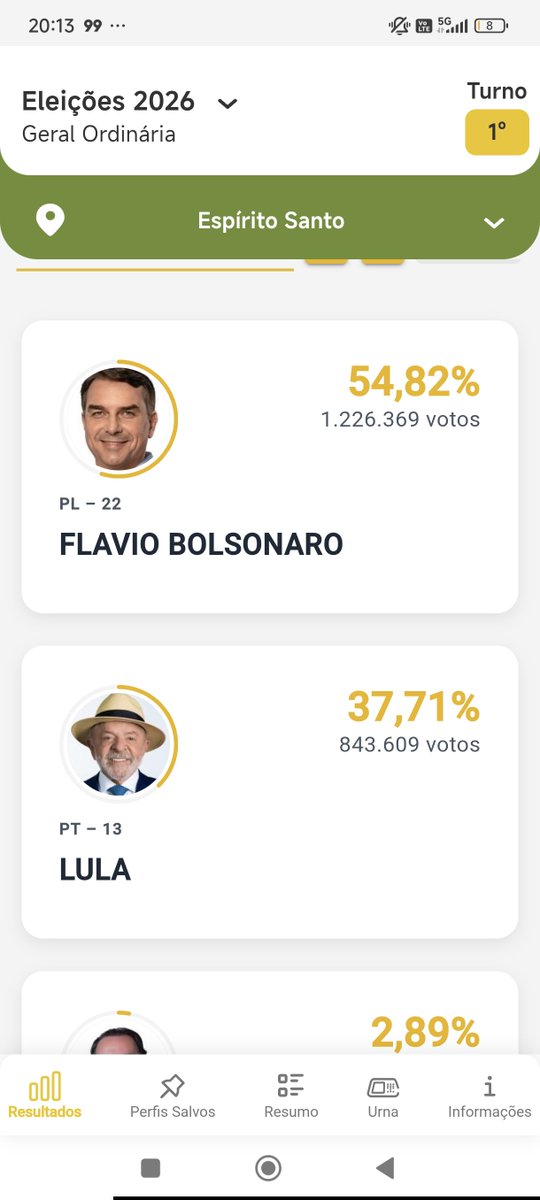
Task: Open the Resultados bar chart icon
Action: (45, 1086)
